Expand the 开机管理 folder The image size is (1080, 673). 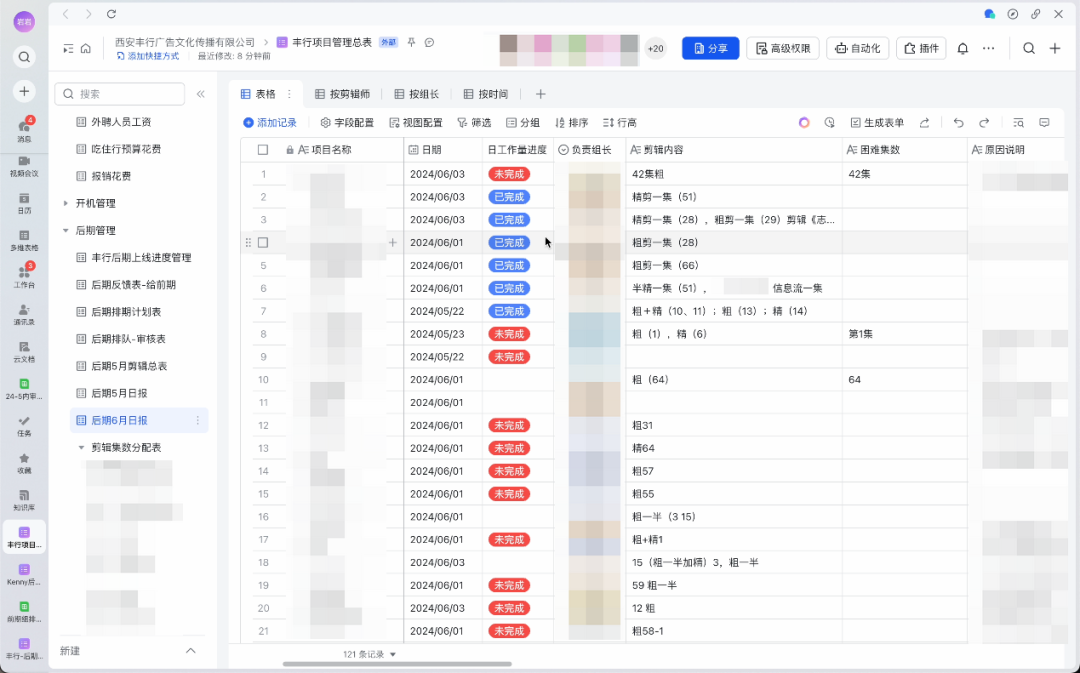(x=65, y=203)
